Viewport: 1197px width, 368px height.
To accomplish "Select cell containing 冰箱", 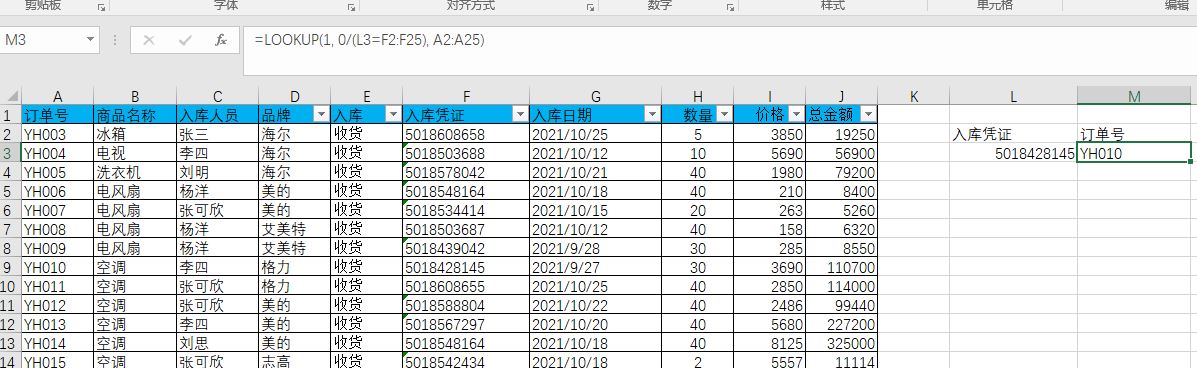I will [x=135, y=134].
